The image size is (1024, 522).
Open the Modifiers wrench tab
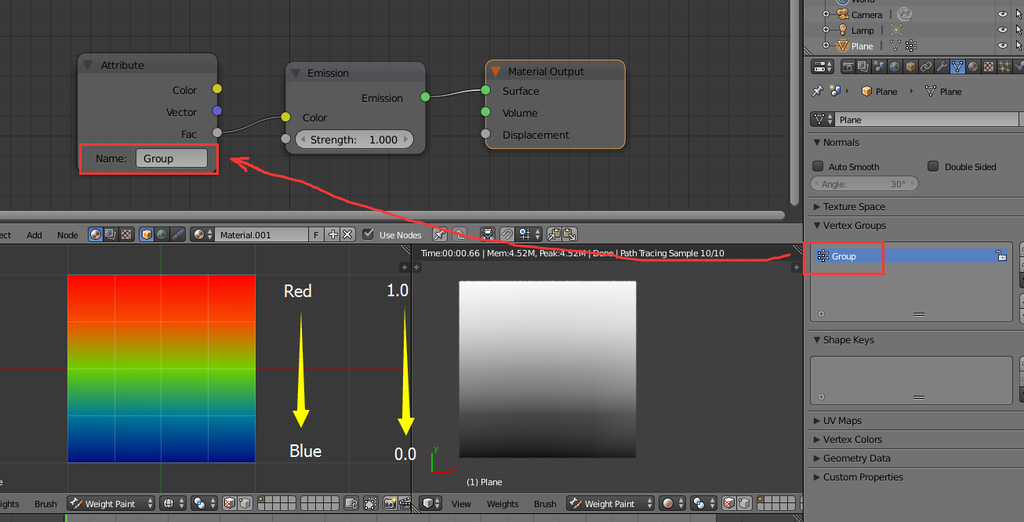click(x=942, y=67)
